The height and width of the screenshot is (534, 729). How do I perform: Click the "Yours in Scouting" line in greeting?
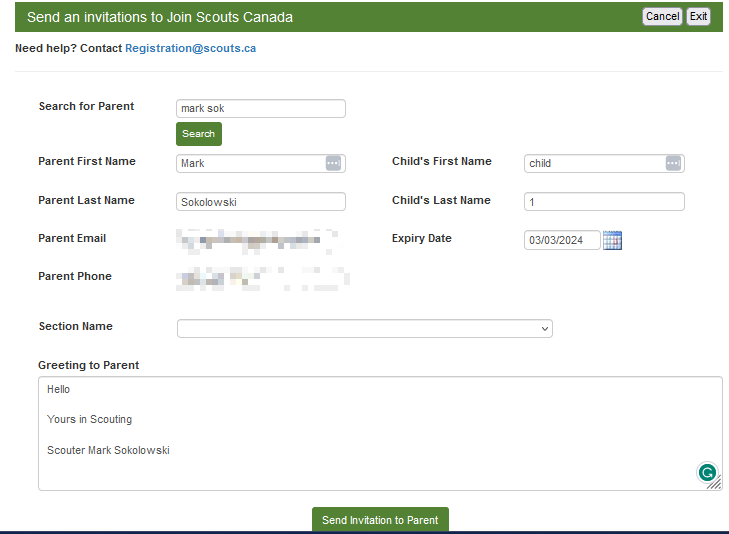(89, 419)
